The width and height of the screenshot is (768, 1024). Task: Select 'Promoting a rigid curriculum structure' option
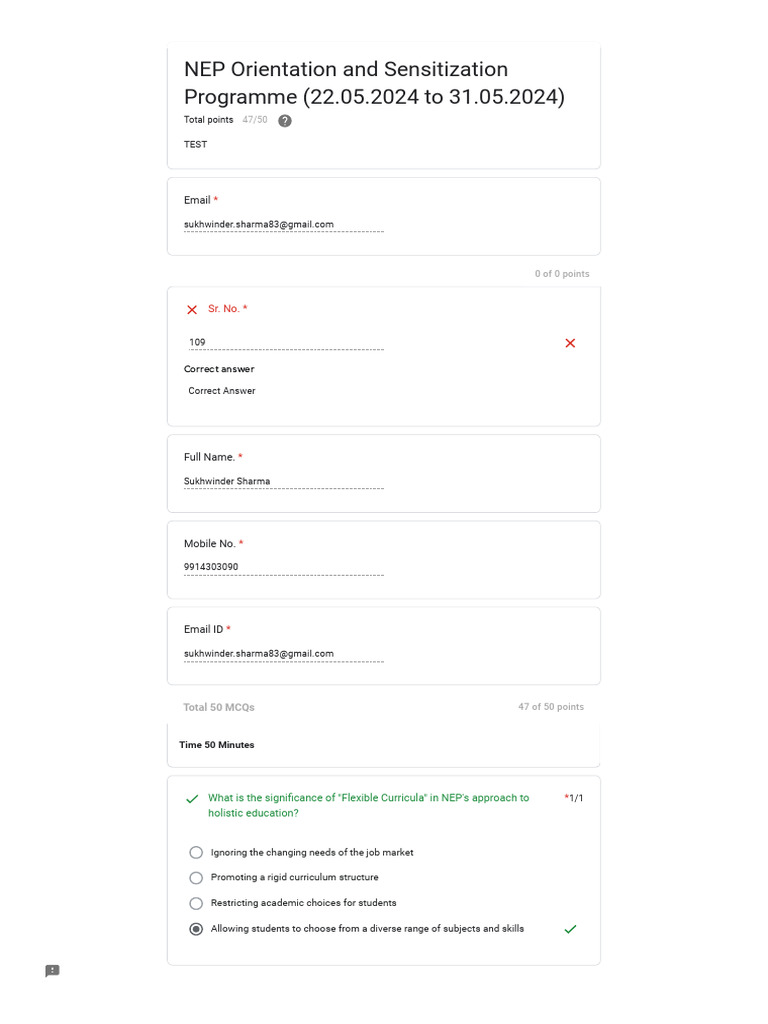(196, 878)
